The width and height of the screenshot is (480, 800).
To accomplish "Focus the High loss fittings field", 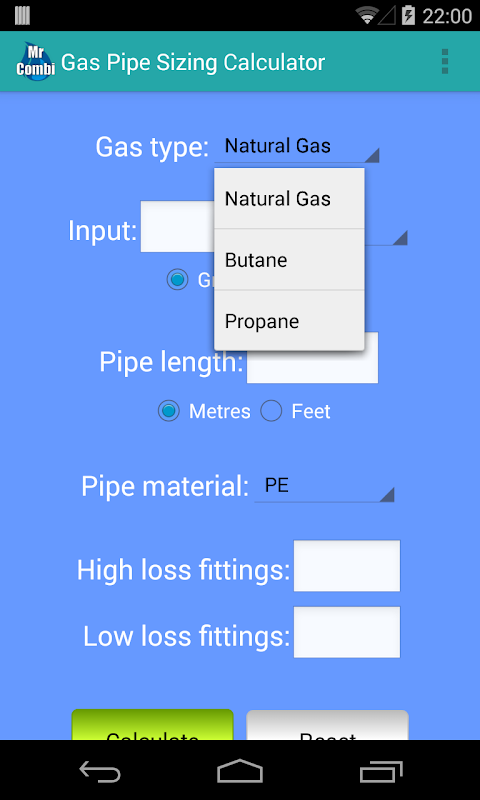I will pos(347,566).
